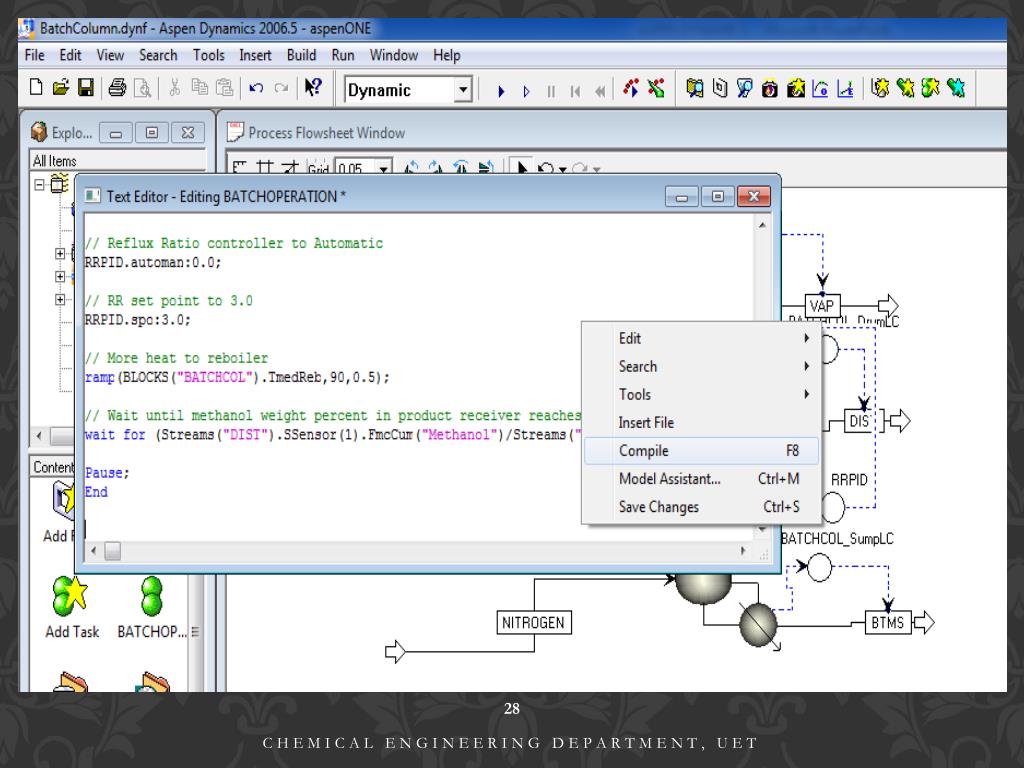Select the RRPID controller circle on flowsheet
This screenshot has width=1024, height=768.
(832, 507)
